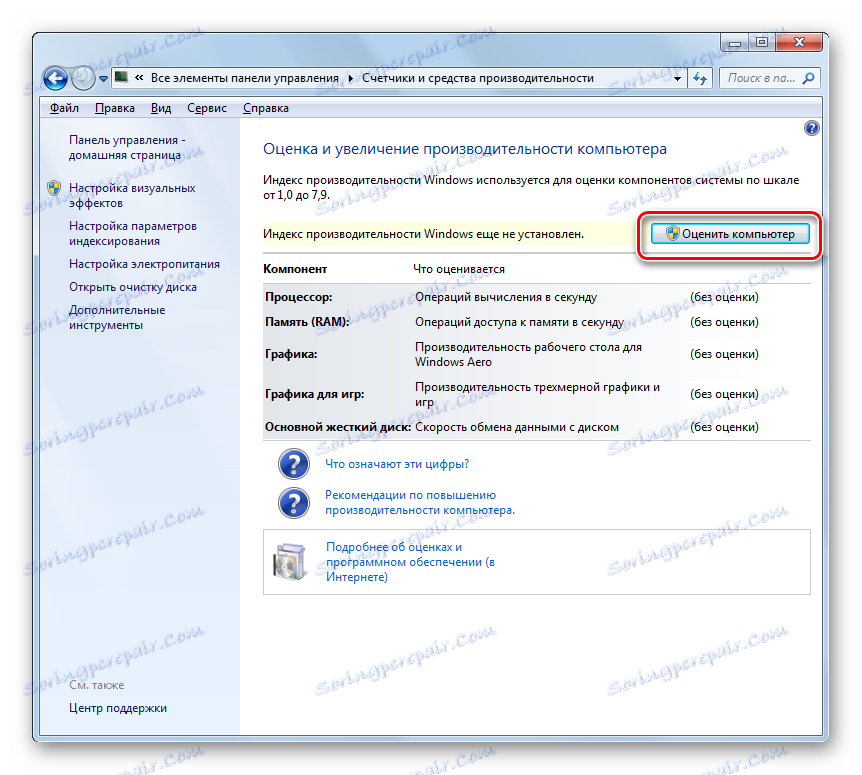The width and height of the screenshot is (862, 775).
Task: Click the 'Компонент' column header
Action: click(x=295, y=269)
